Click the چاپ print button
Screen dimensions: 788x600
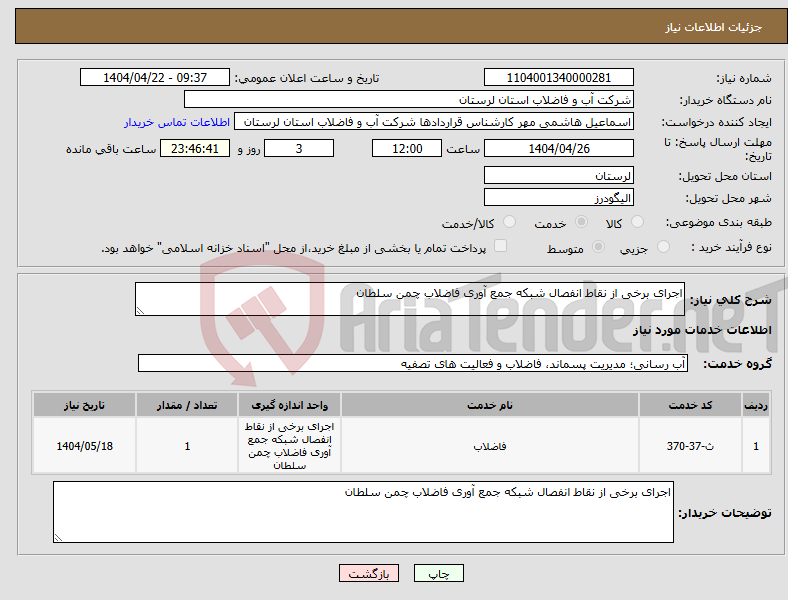click(439, 573)
